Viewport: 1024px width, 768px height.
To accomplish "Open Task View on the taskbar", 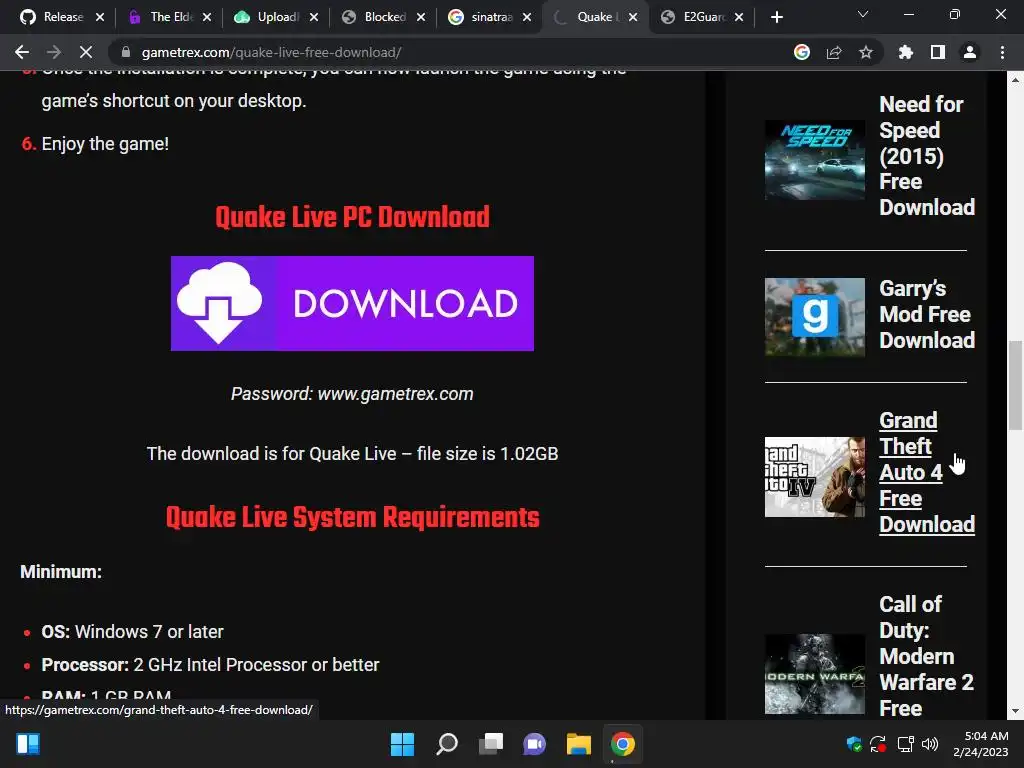I will (x=491, y=744).
